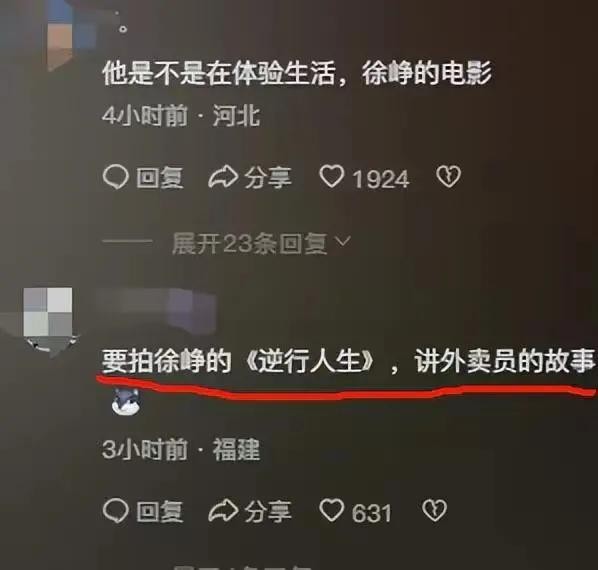Click reply bubble icon on Fujian comment

click(115, 511)
